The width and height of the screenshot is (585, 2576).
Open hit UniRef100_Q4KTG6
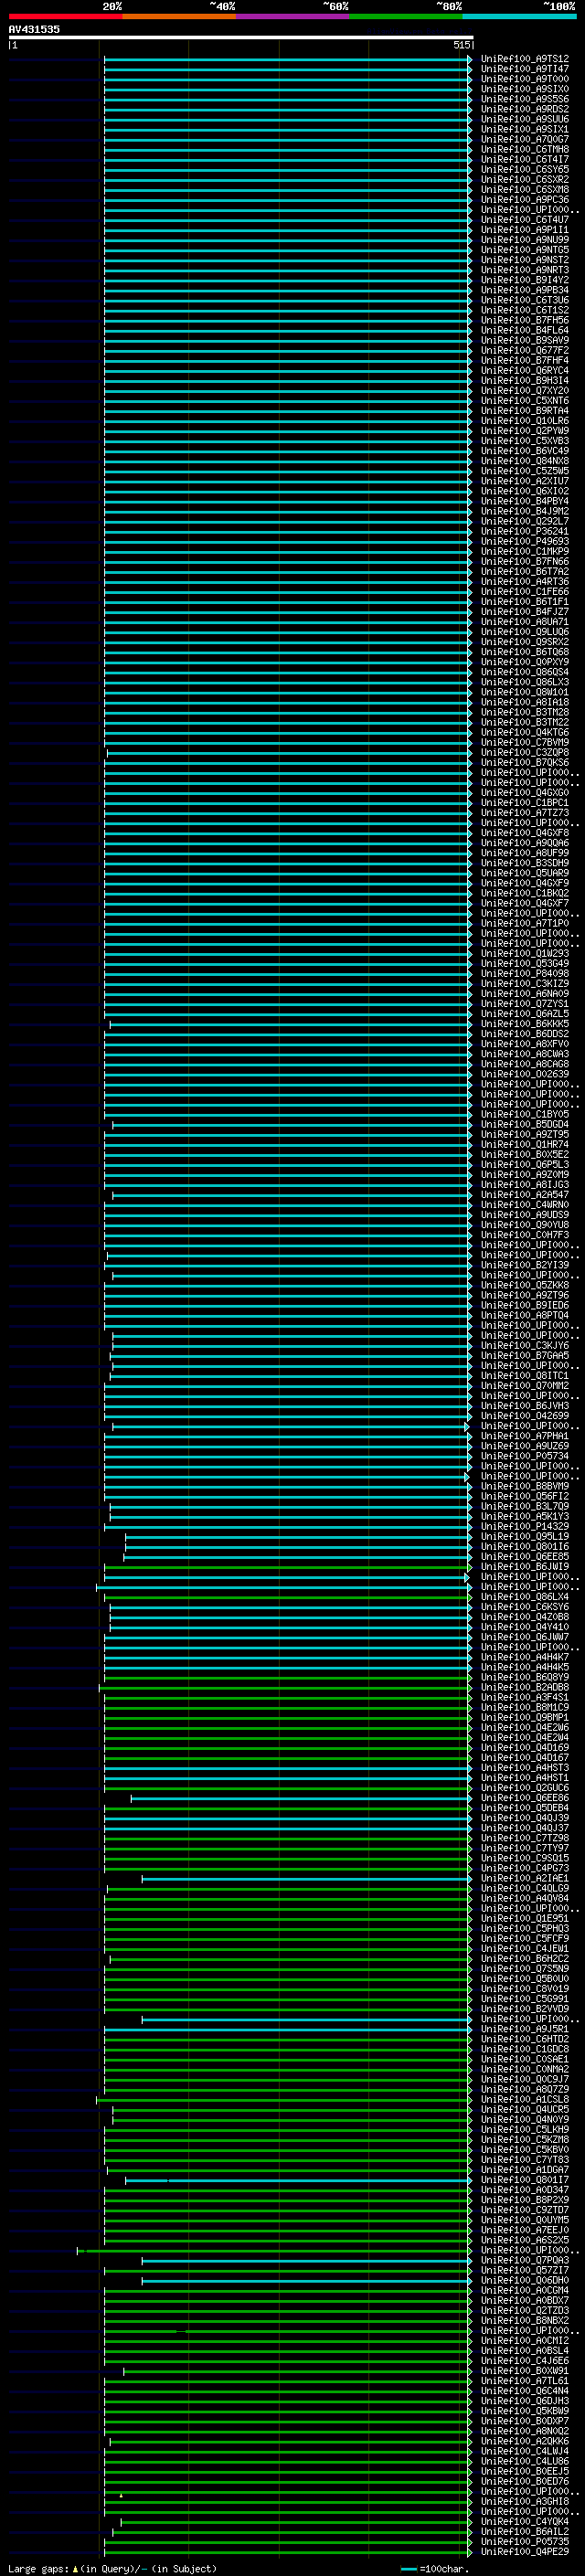pyautogui.click(x=524, y=732)
